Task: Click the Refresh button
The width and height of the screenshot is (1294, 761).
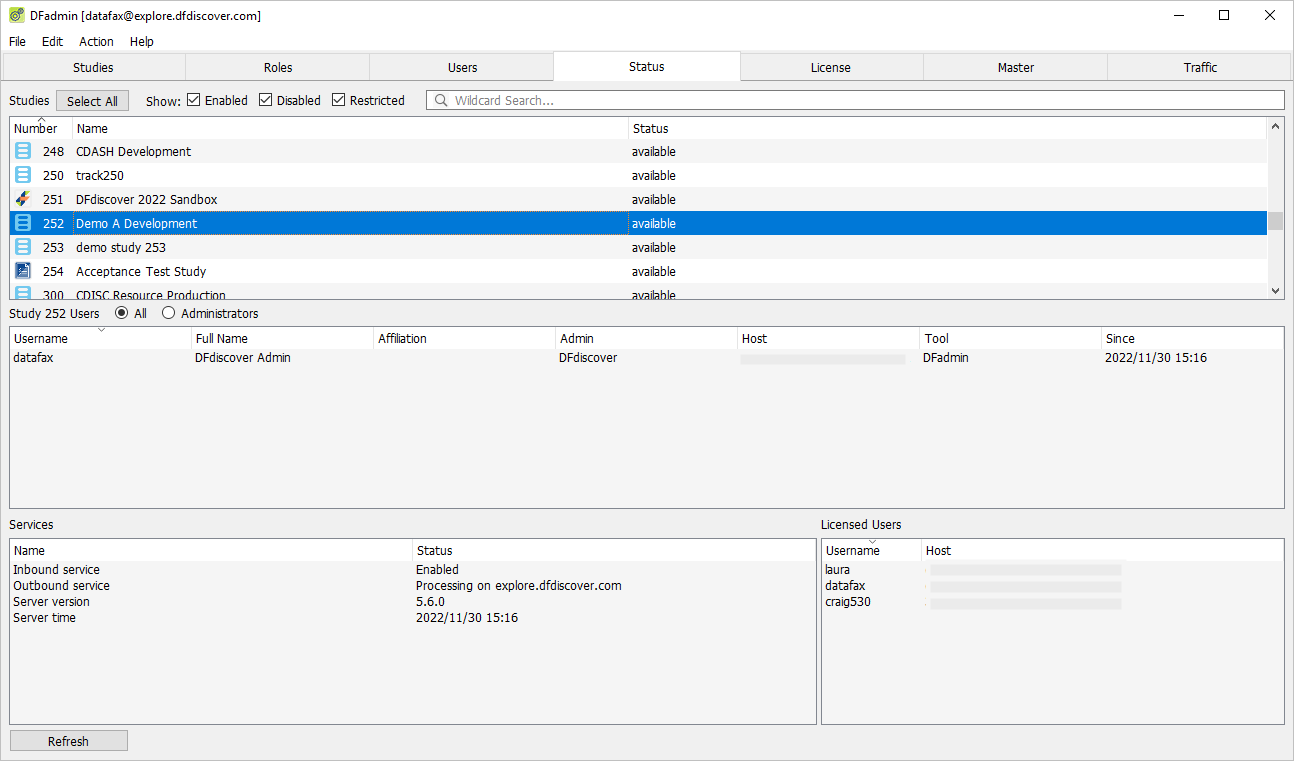Action: point(68,741)
